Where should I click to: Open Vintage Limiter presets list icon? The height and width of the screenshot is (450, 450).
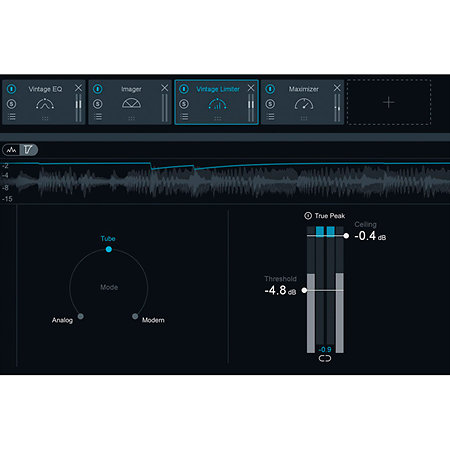(x=184, y=117)
